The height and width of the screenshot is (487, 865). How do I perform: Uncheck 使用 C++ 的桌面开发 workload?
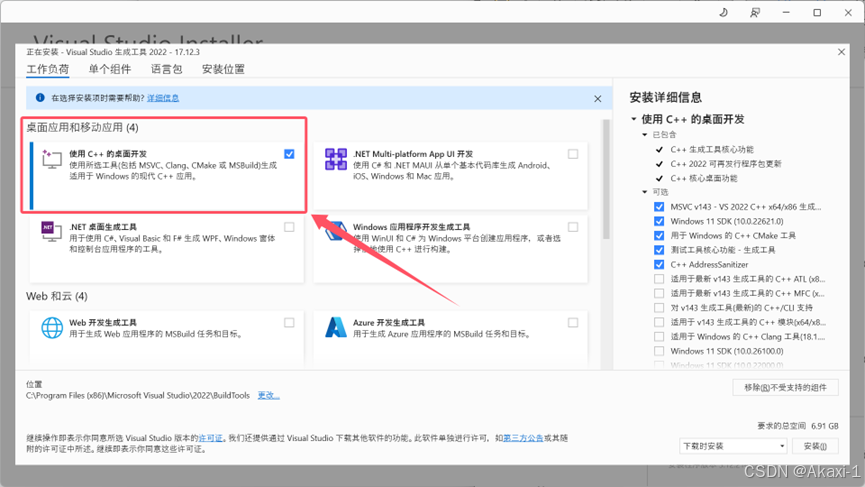(289, 154)
